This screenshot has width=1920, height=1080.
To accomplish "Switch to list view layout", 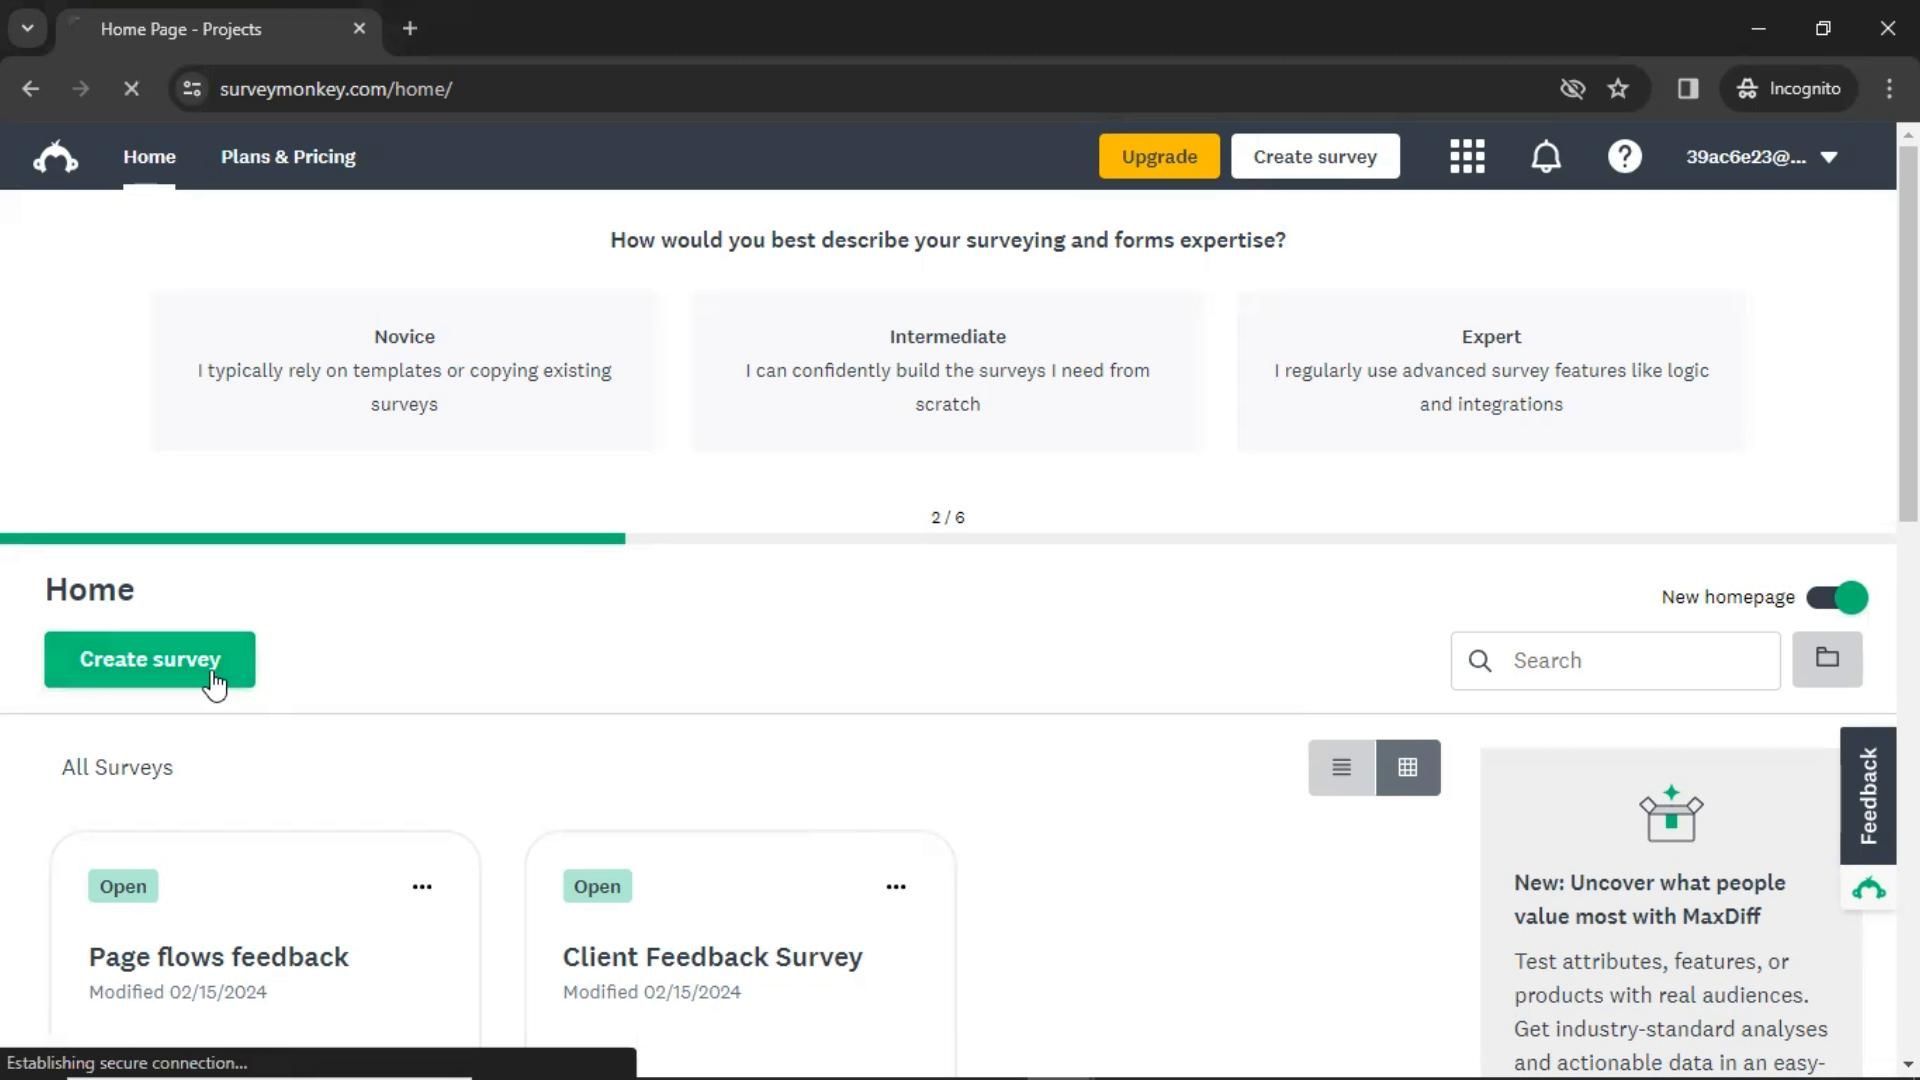I will click(x=1341, y=768).
